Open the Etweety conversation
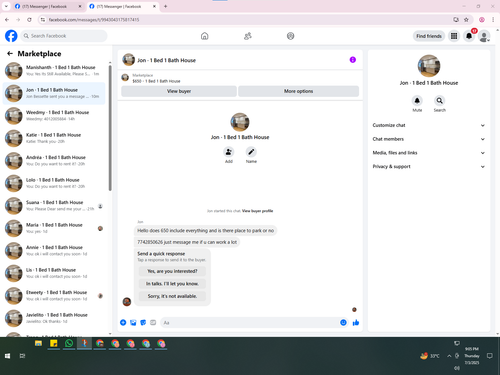 [54, 295]
